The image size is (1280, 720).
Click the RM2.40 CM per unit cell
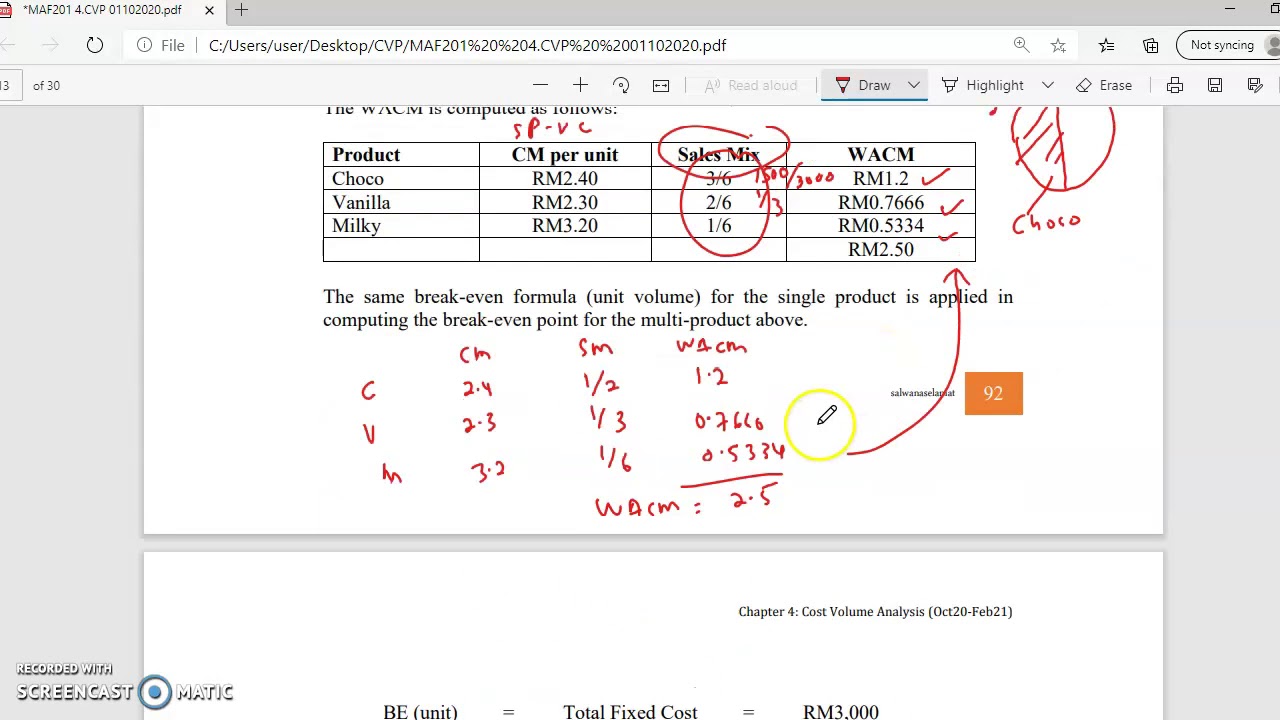(565, 179)
